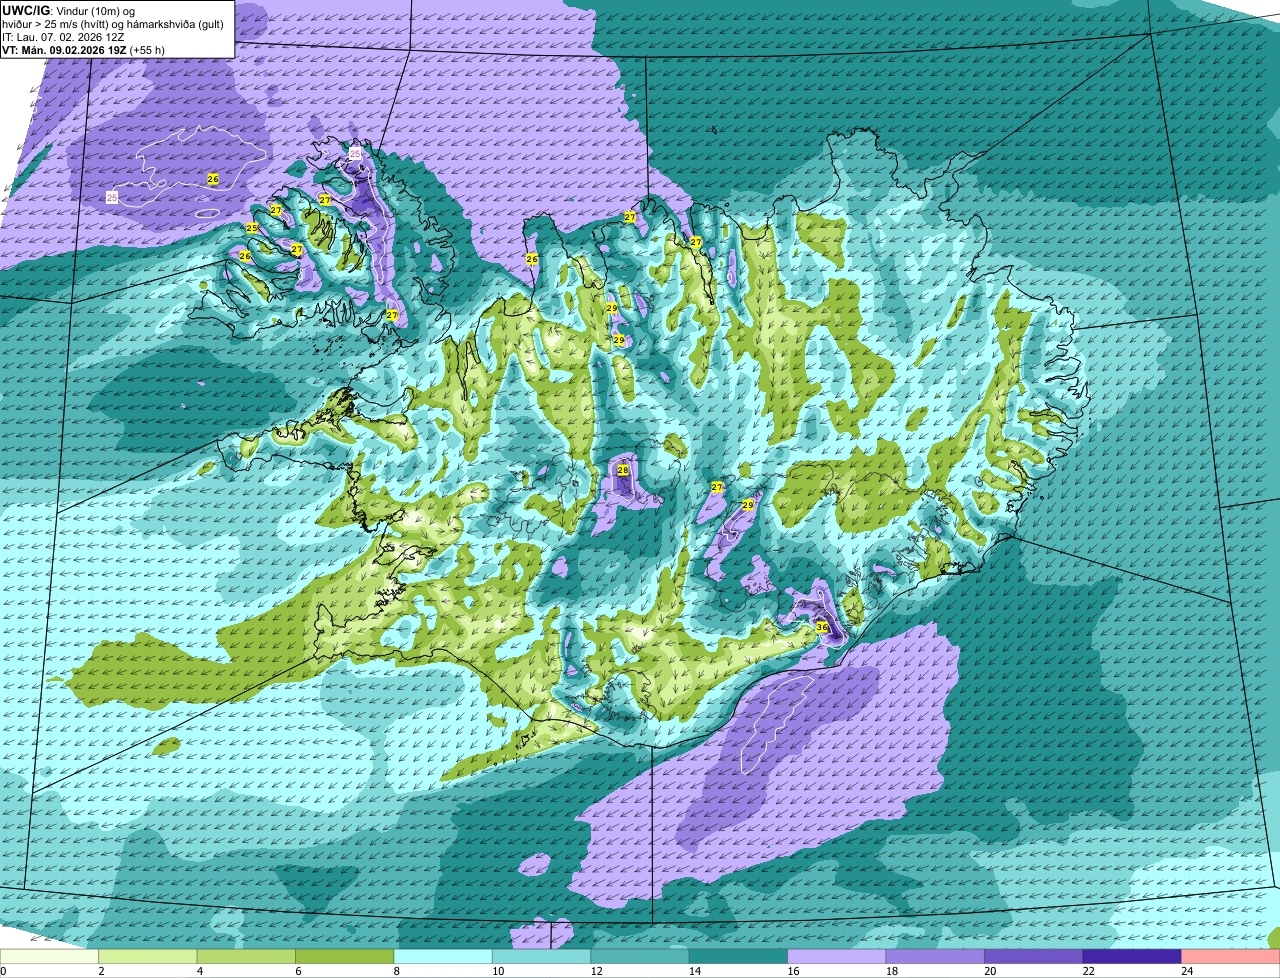Click the legend scale value 6

coord(297,970)
